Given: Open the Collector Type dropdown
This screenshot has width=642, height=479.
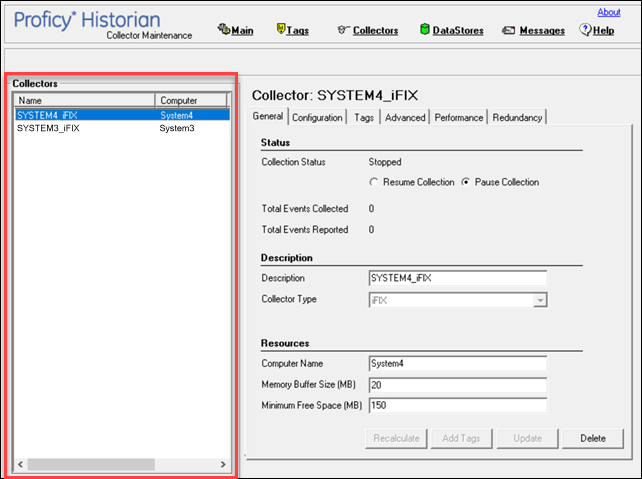Looking at the screenshot, I should [x=540, y=300].
